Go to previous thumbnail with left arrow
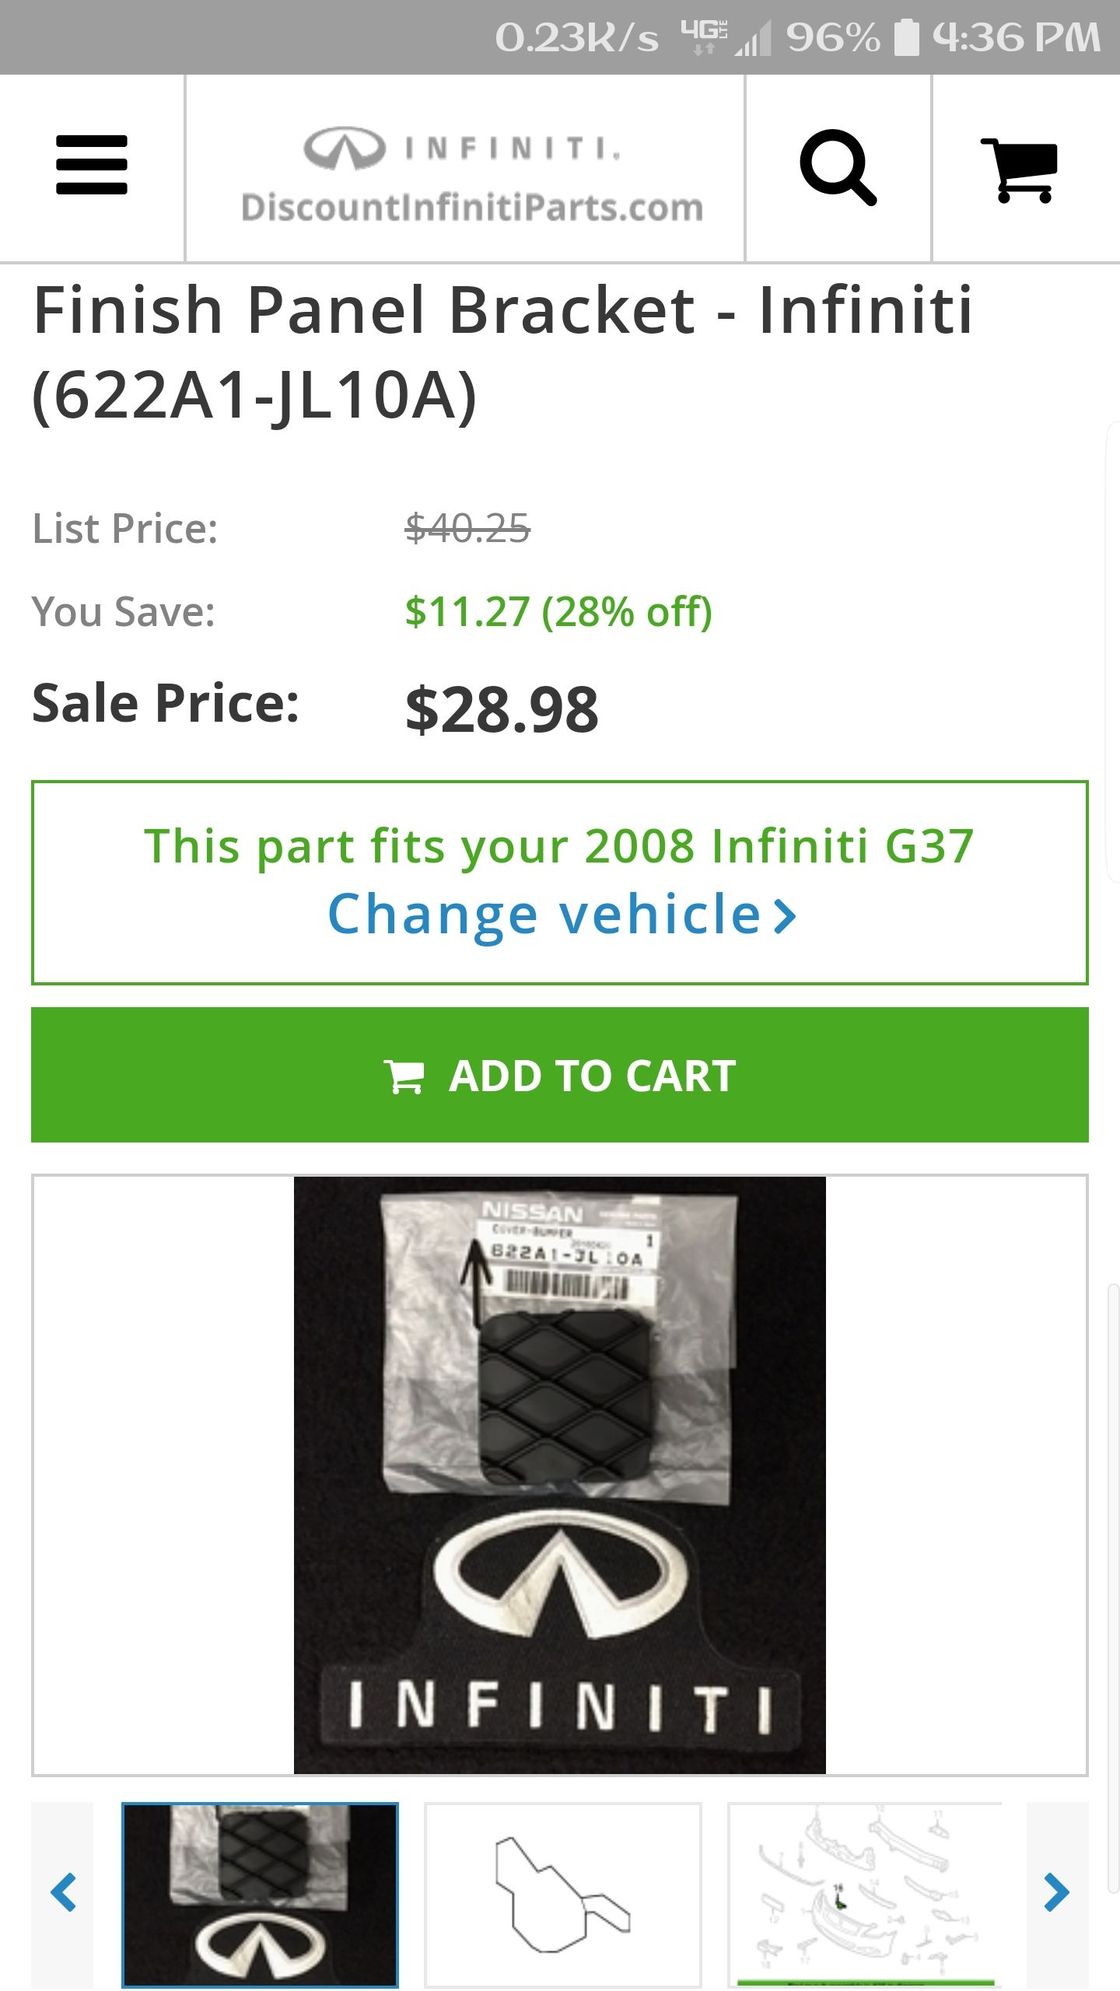The width and height of the screenshot is (1120, 1991). tap(63, 1893)
